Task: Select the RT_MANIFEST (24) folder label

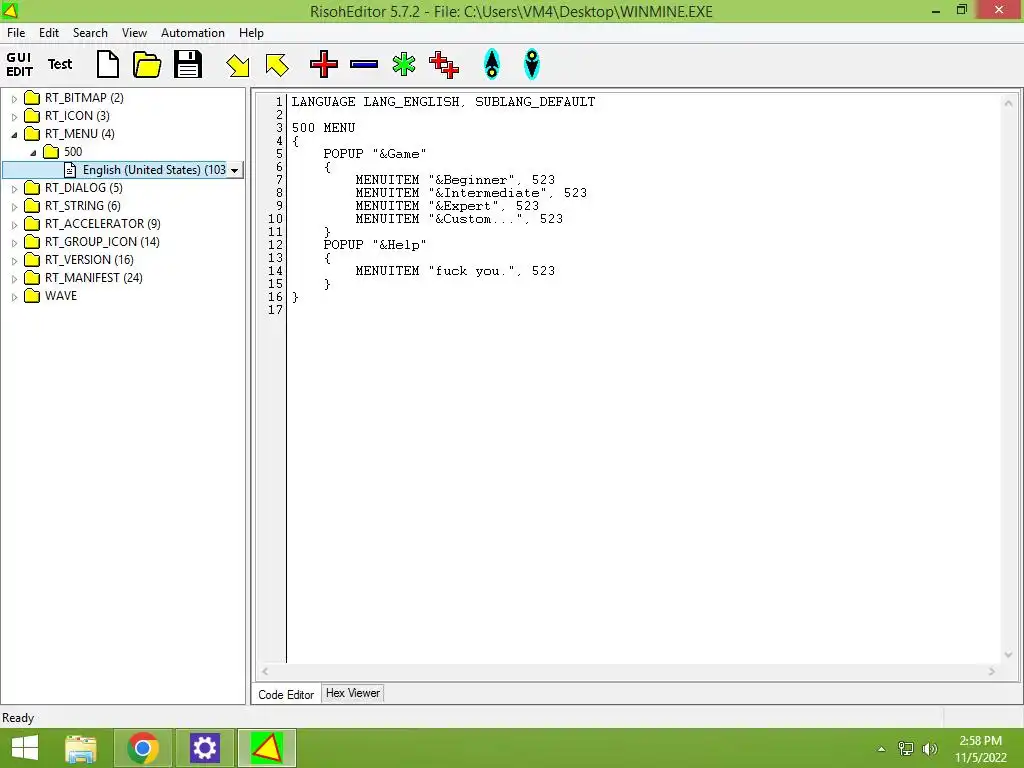Action: (x=93, y=278)
